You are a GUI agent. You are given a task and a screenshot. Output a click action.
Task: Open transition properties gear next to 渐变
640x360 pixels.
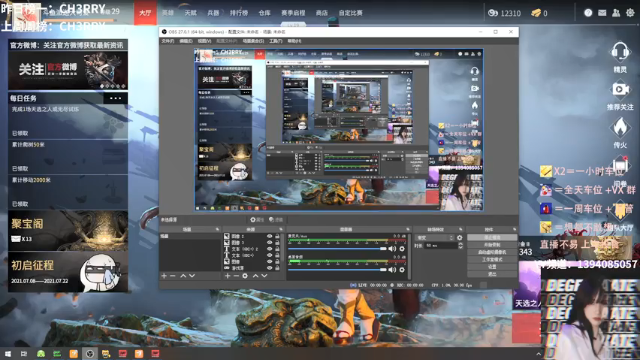point(460,238)
